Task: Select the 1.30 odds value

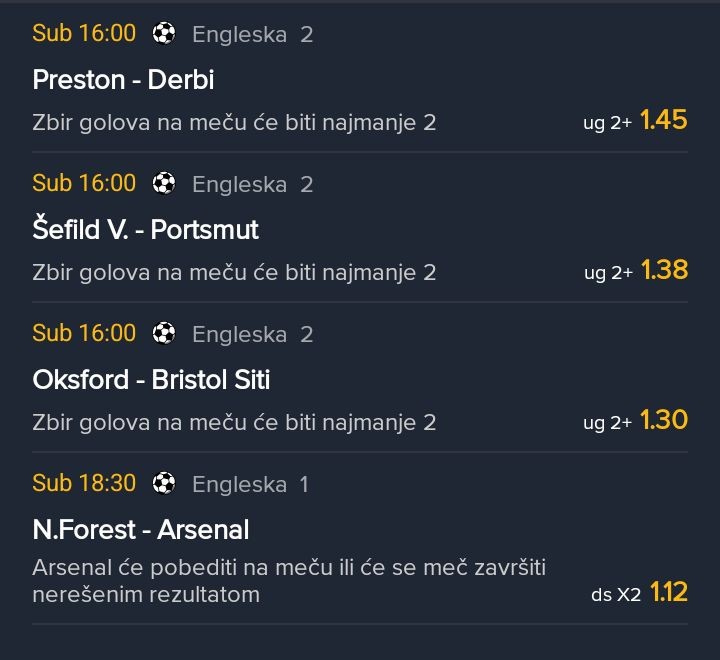Action: tap(664, 420)
